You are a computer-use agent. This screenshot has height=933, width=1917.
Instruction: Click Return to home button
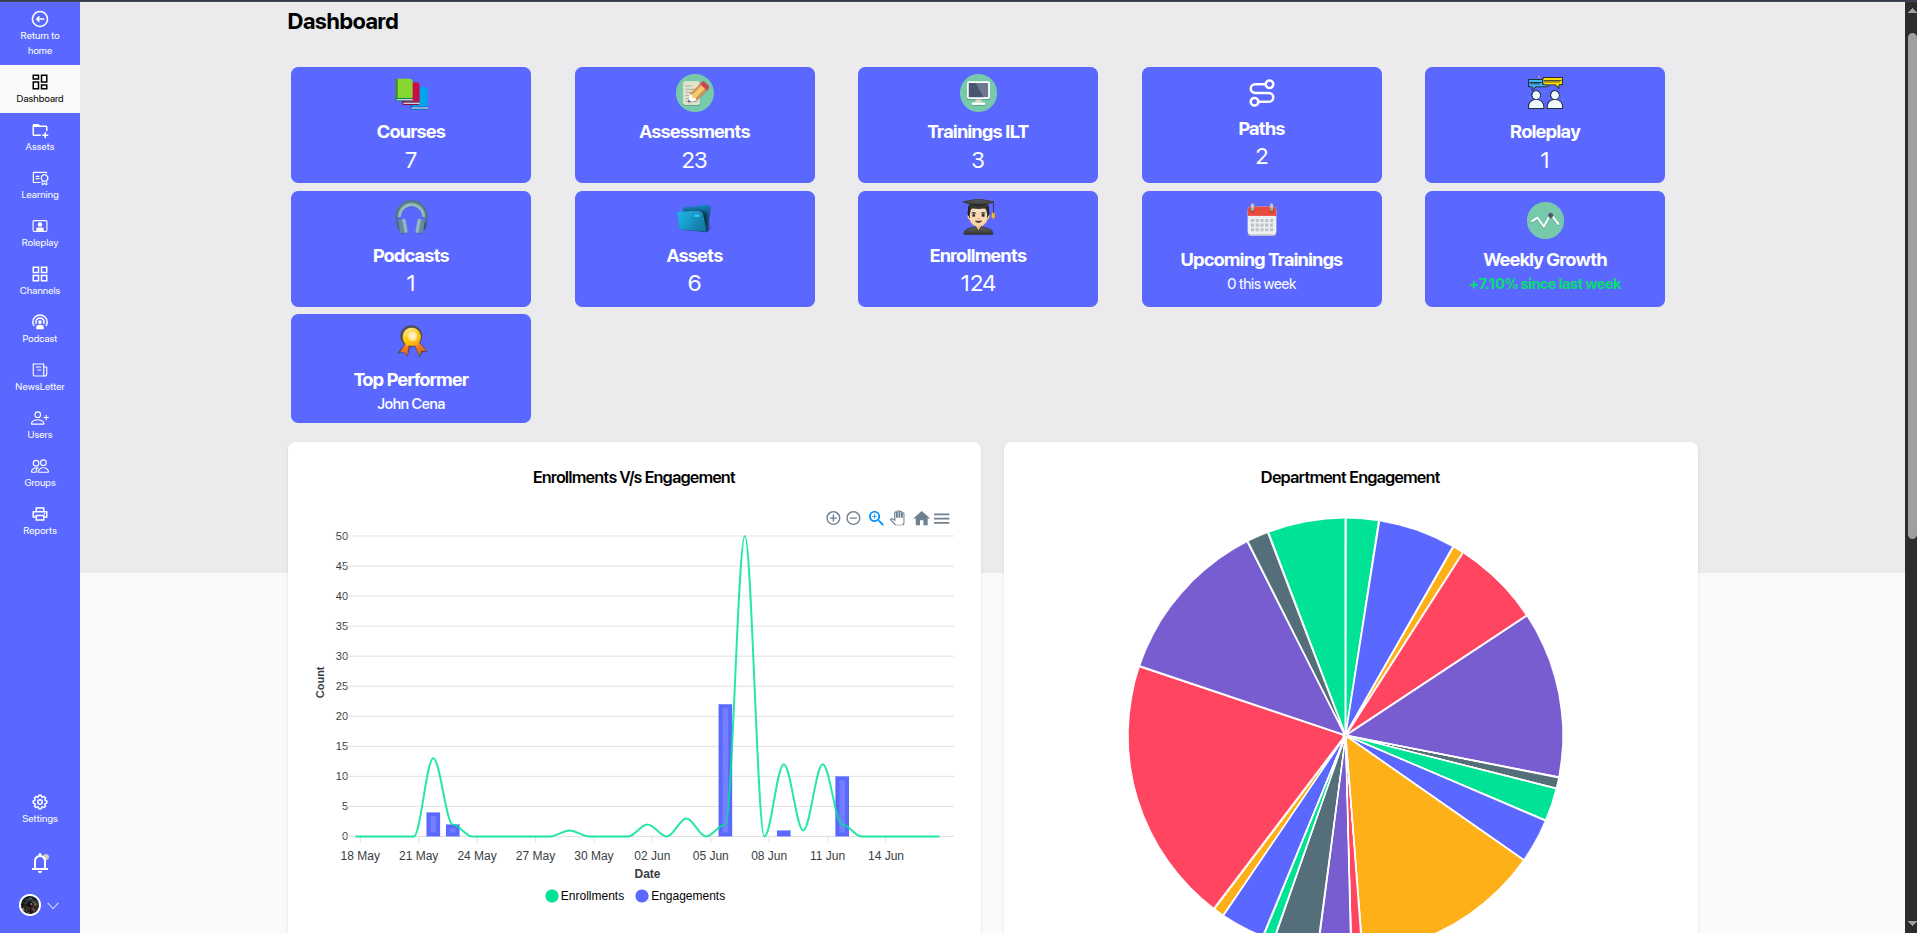tap(40, 33)
